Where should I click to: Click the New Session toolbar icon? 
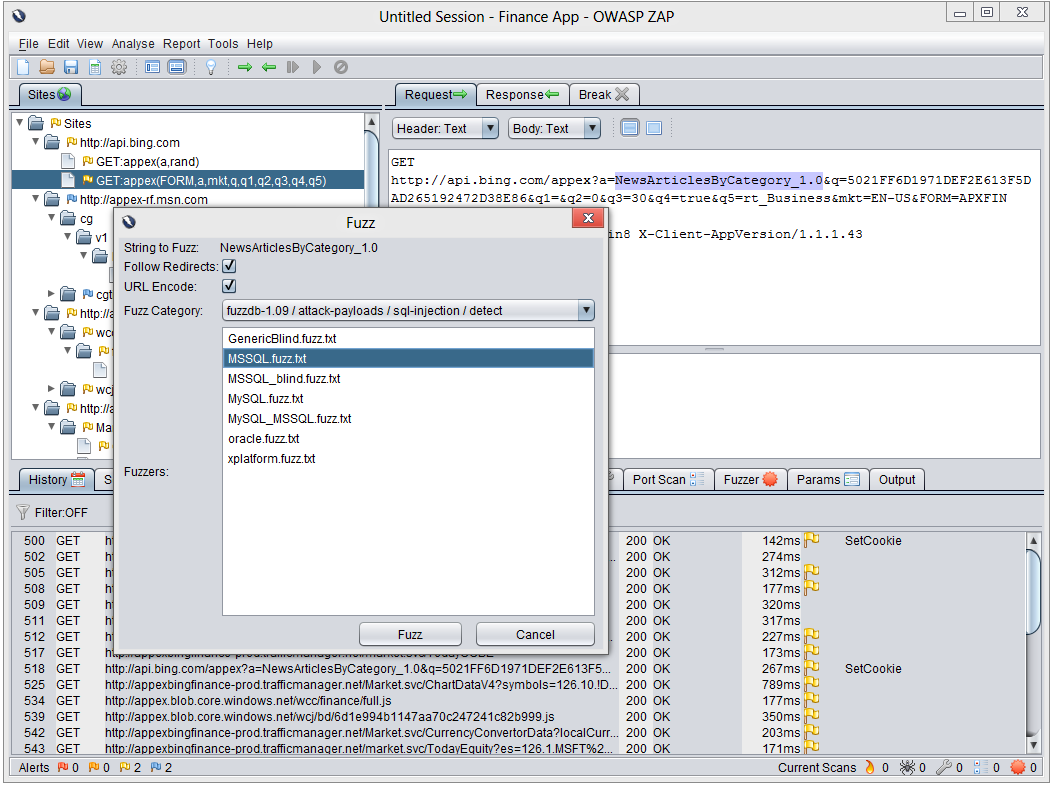23,67
